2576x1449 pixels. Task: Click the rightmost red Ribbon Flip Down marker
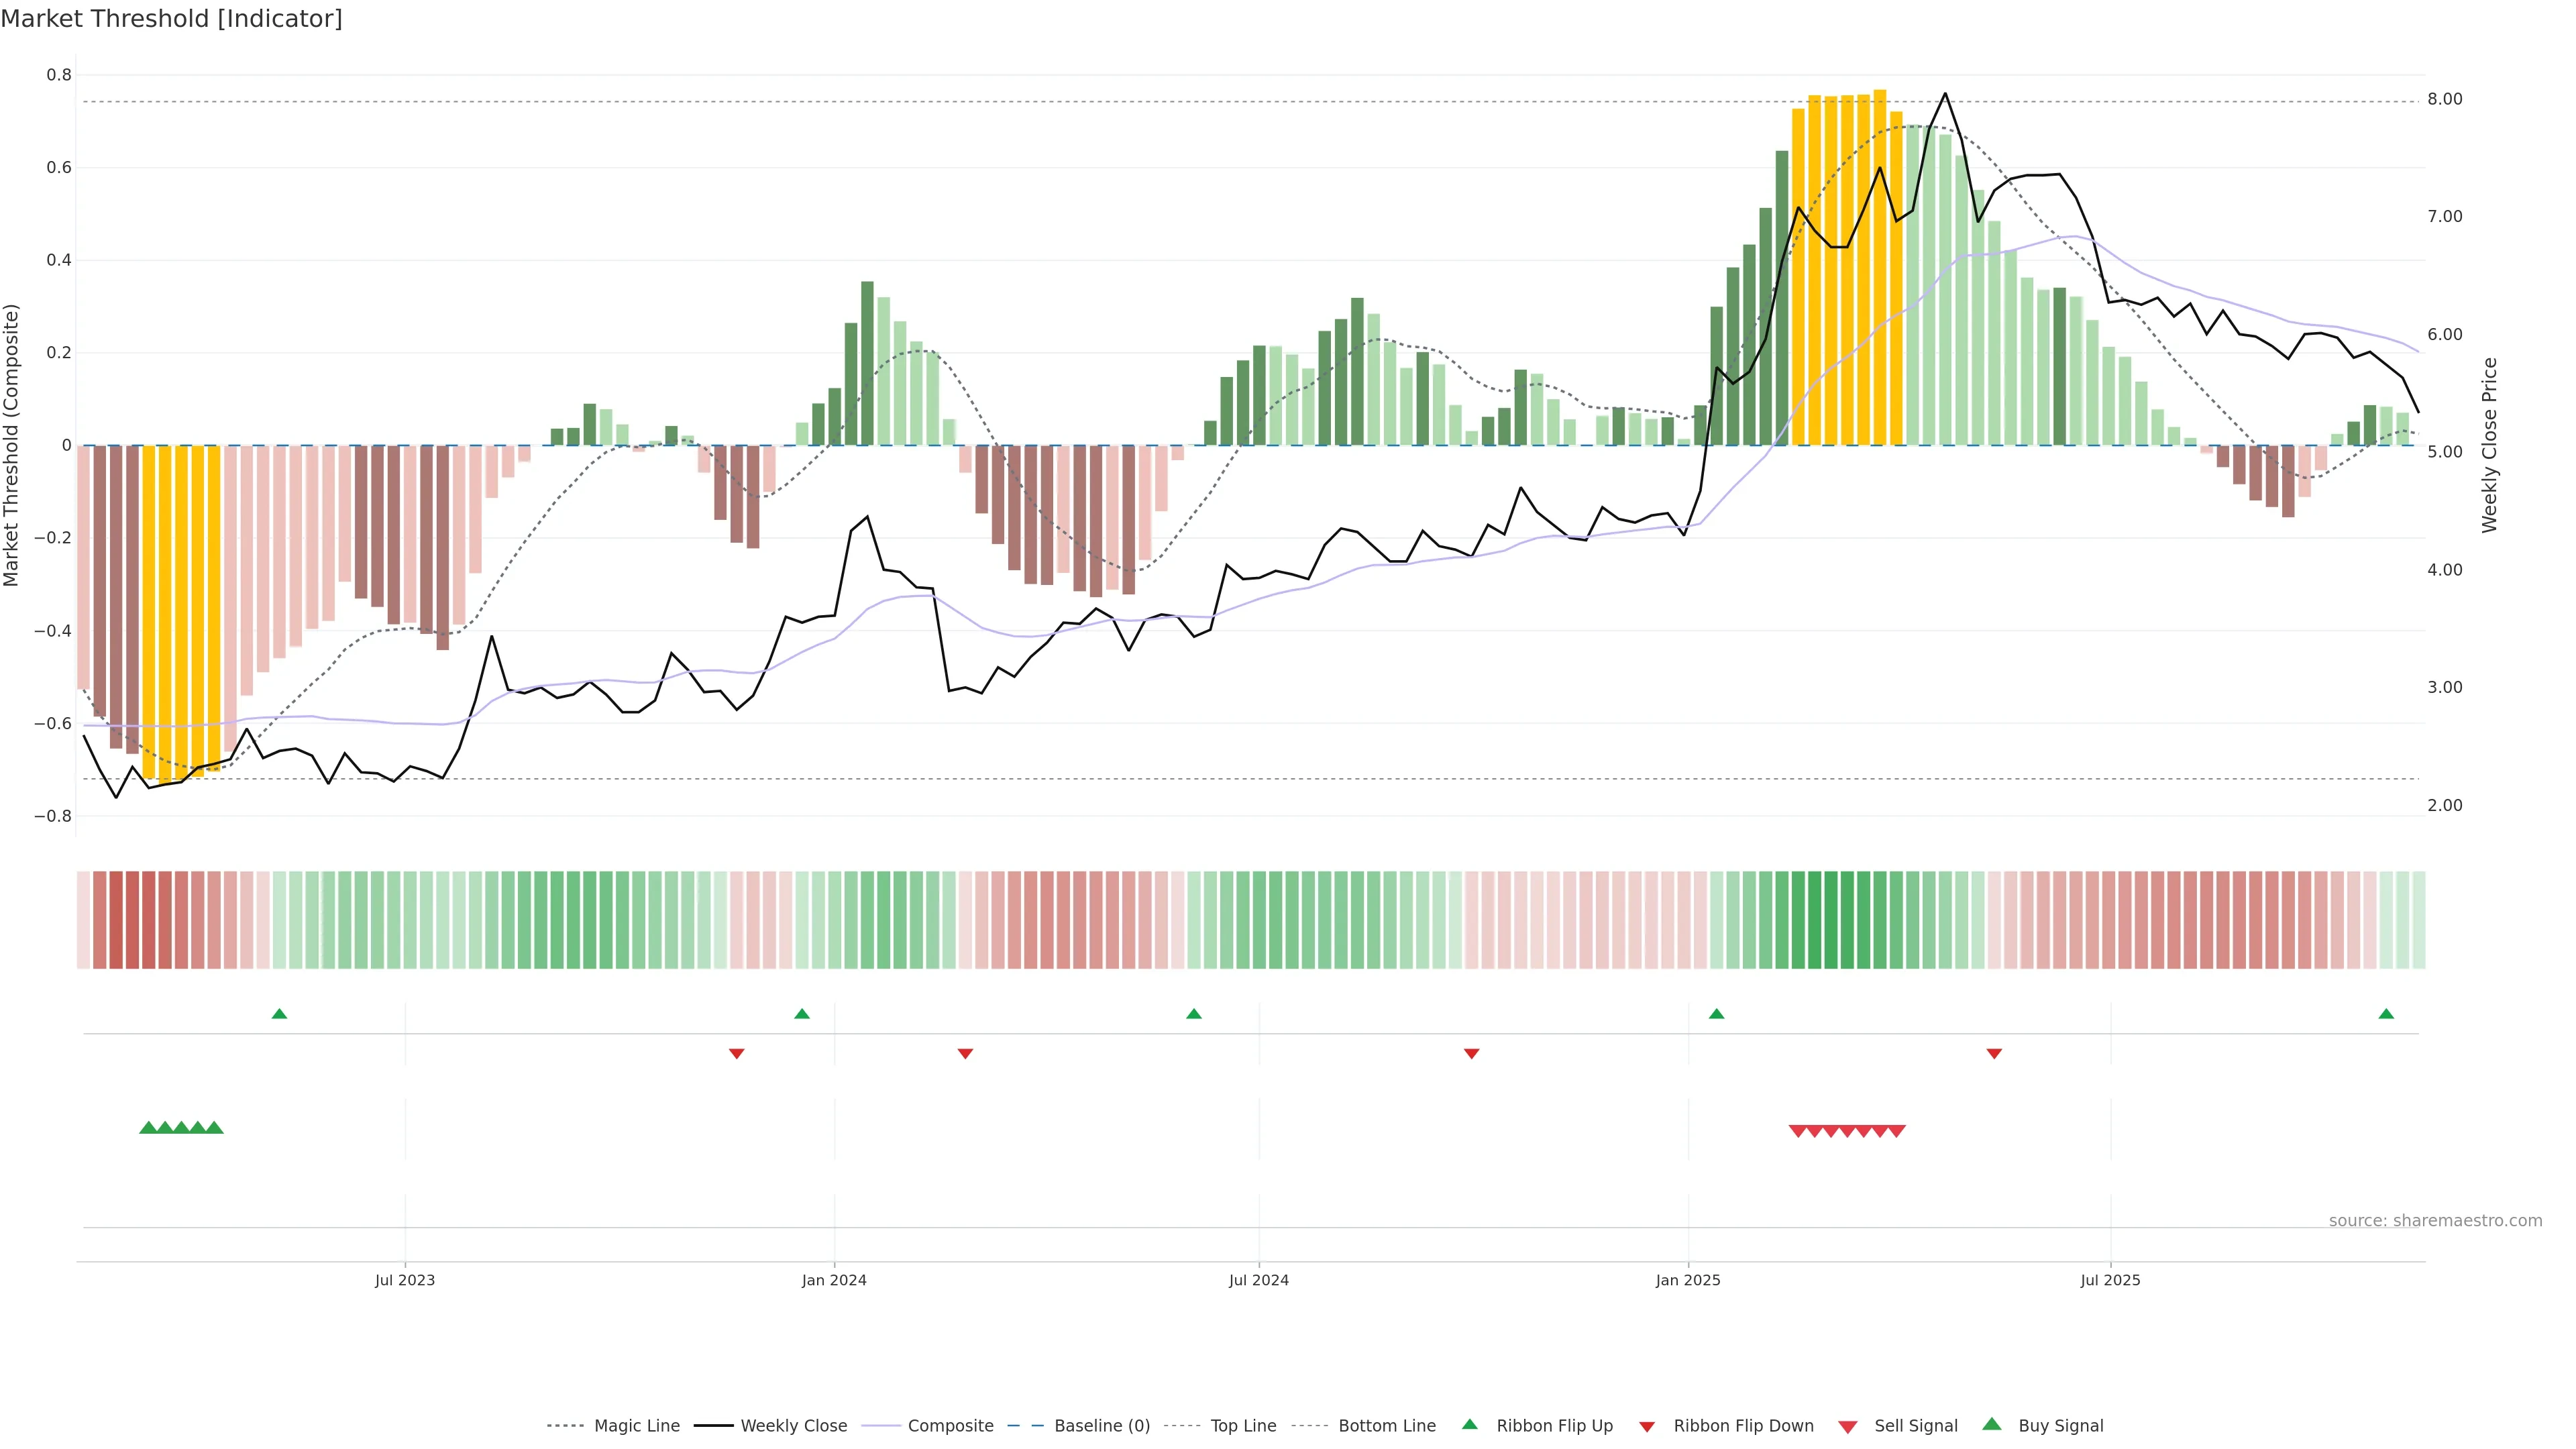[1994, 1053]
